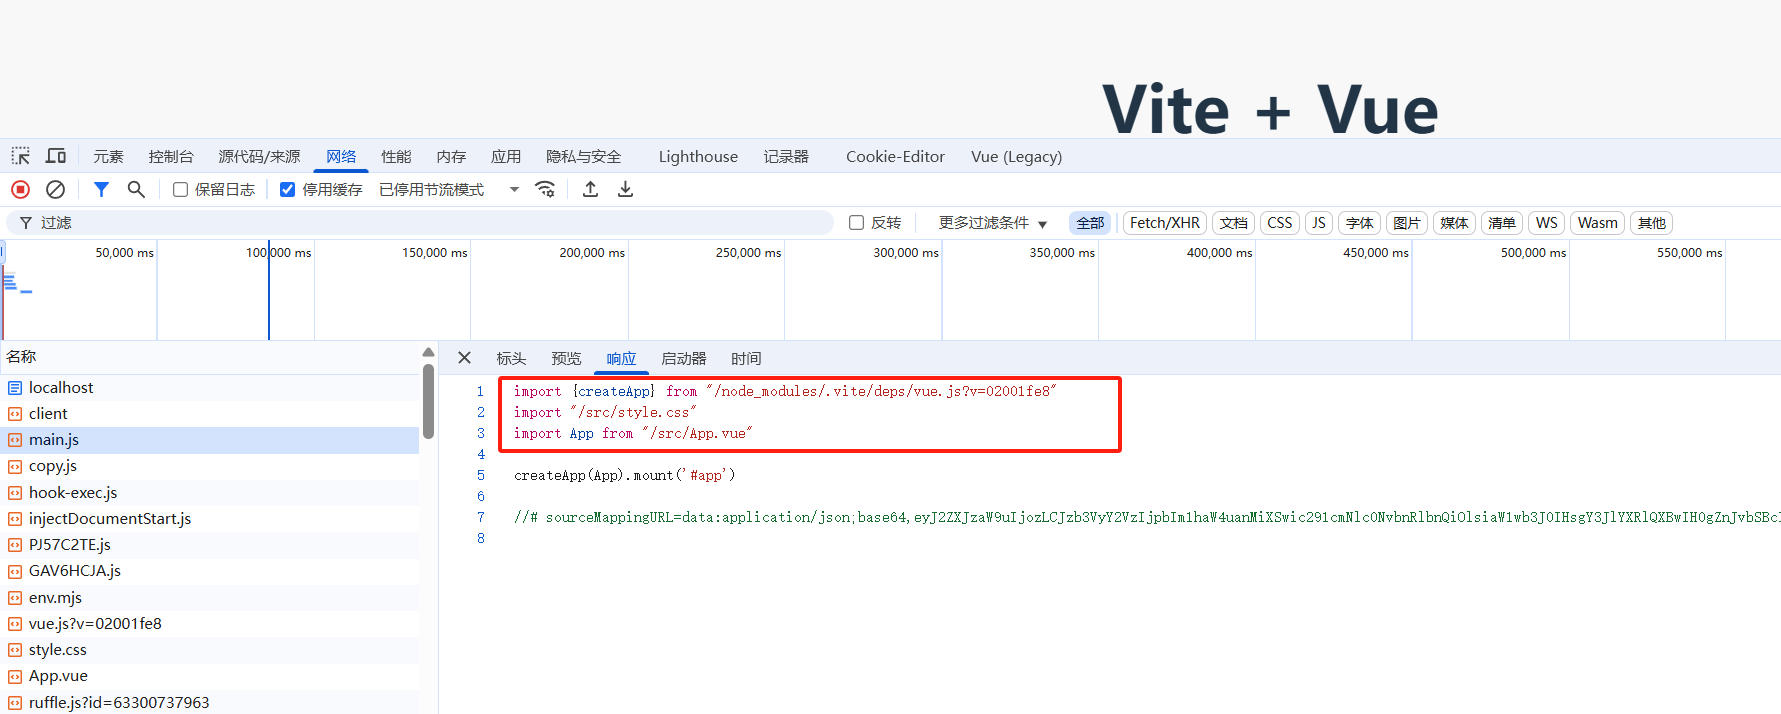The width and height of the screenshot is (1781, 714).
Task: Open the throttling mode dropdown
Action: (450, 189)
